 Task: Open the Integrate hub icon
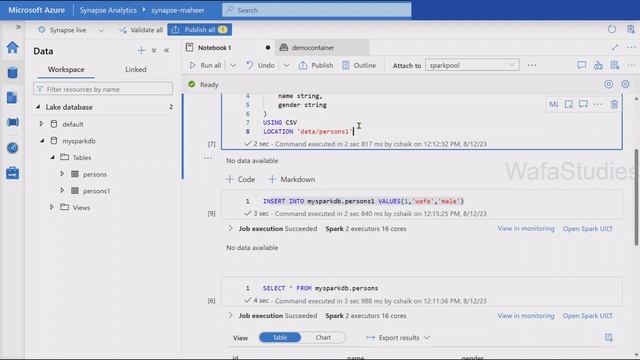(x=12, y=122)
